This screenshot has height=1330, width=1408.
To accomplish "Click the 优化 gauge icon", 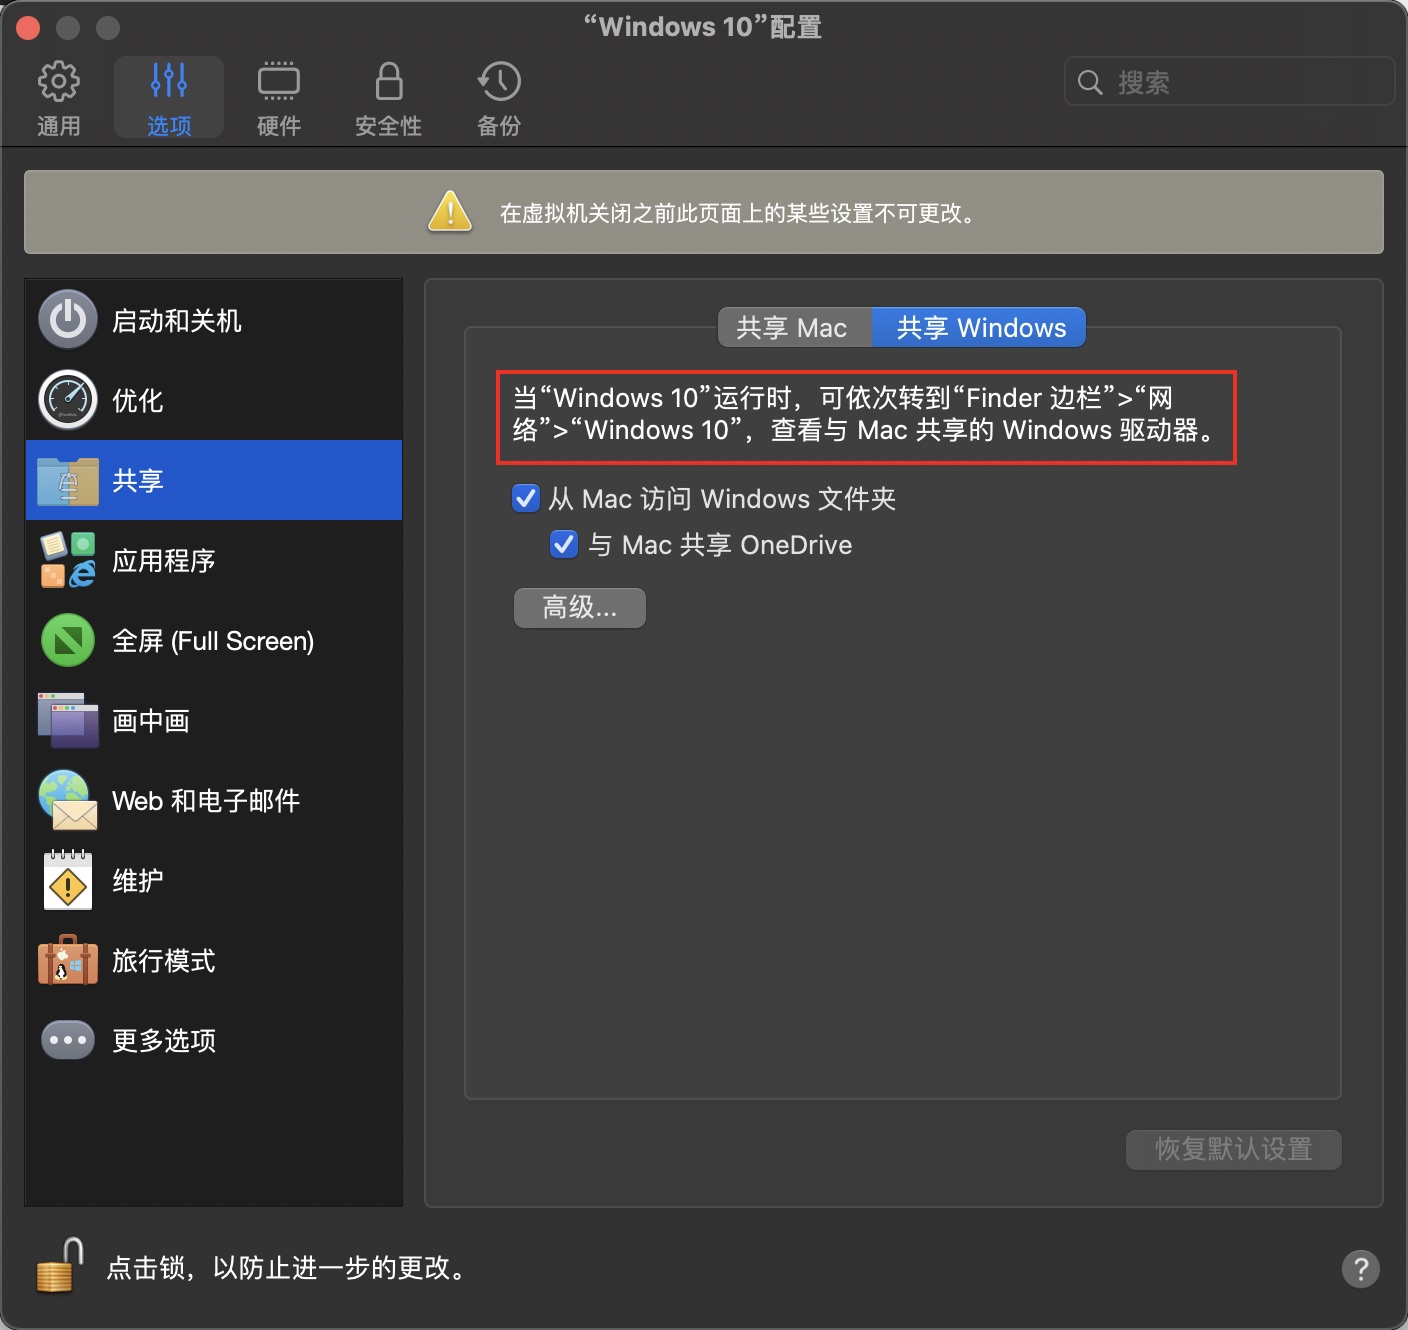I will coord(68,400).
